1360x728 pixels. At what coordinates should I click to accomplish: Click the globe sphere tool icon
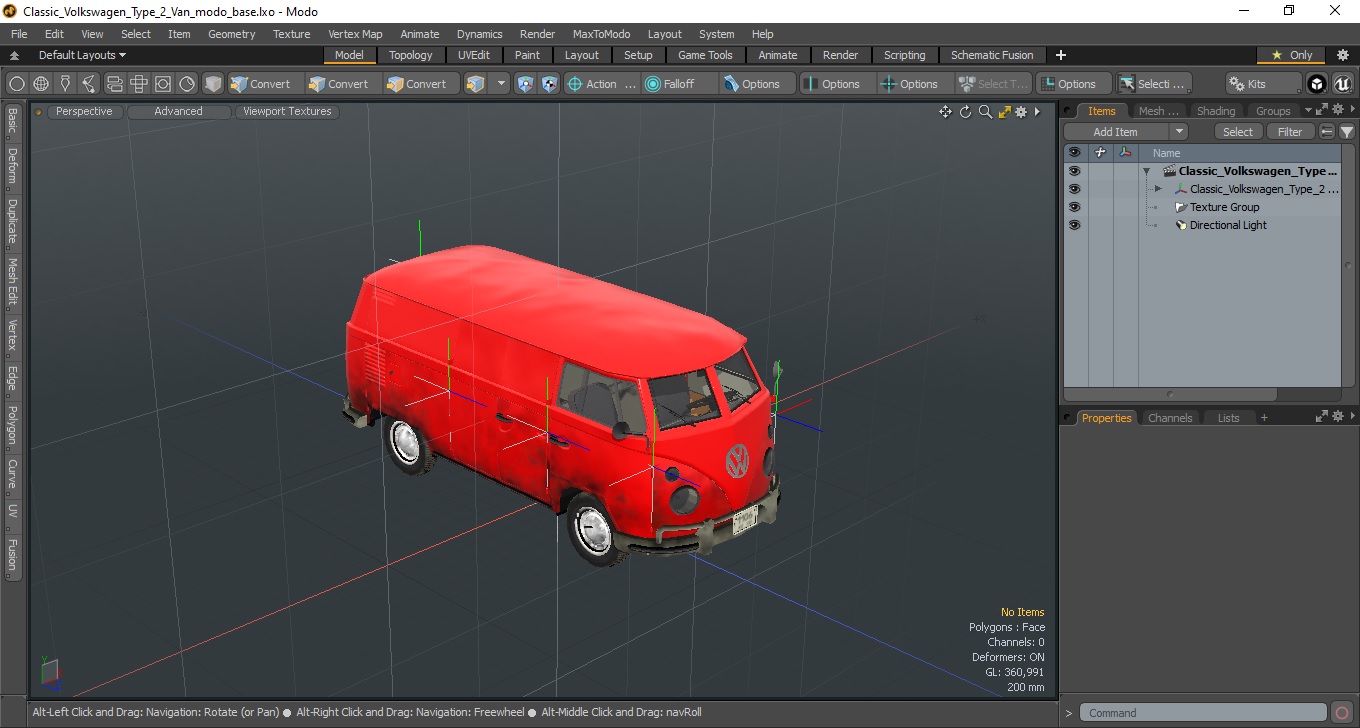(41, 84)
